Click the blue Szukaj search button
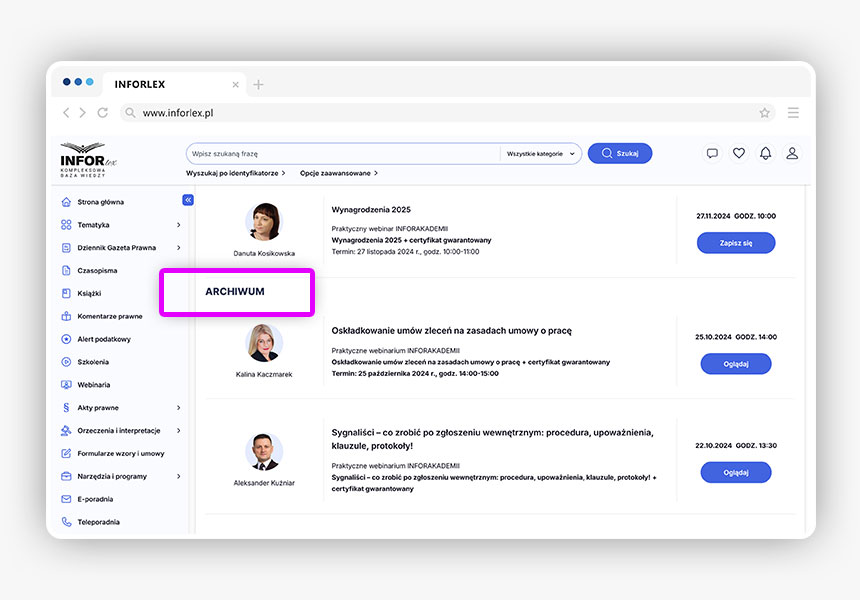This screenshot has width=860, height=600. 620,153
